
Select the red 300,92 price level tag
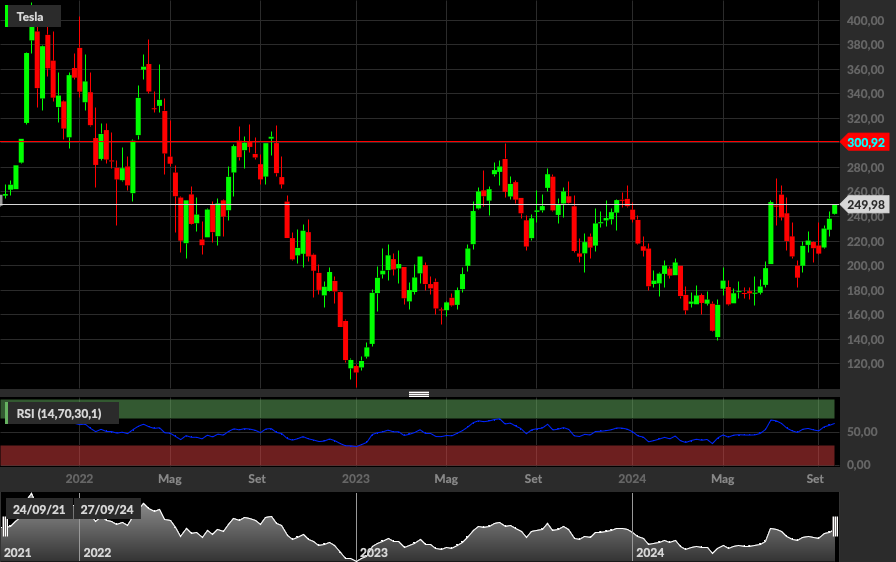tap(865, 142)
